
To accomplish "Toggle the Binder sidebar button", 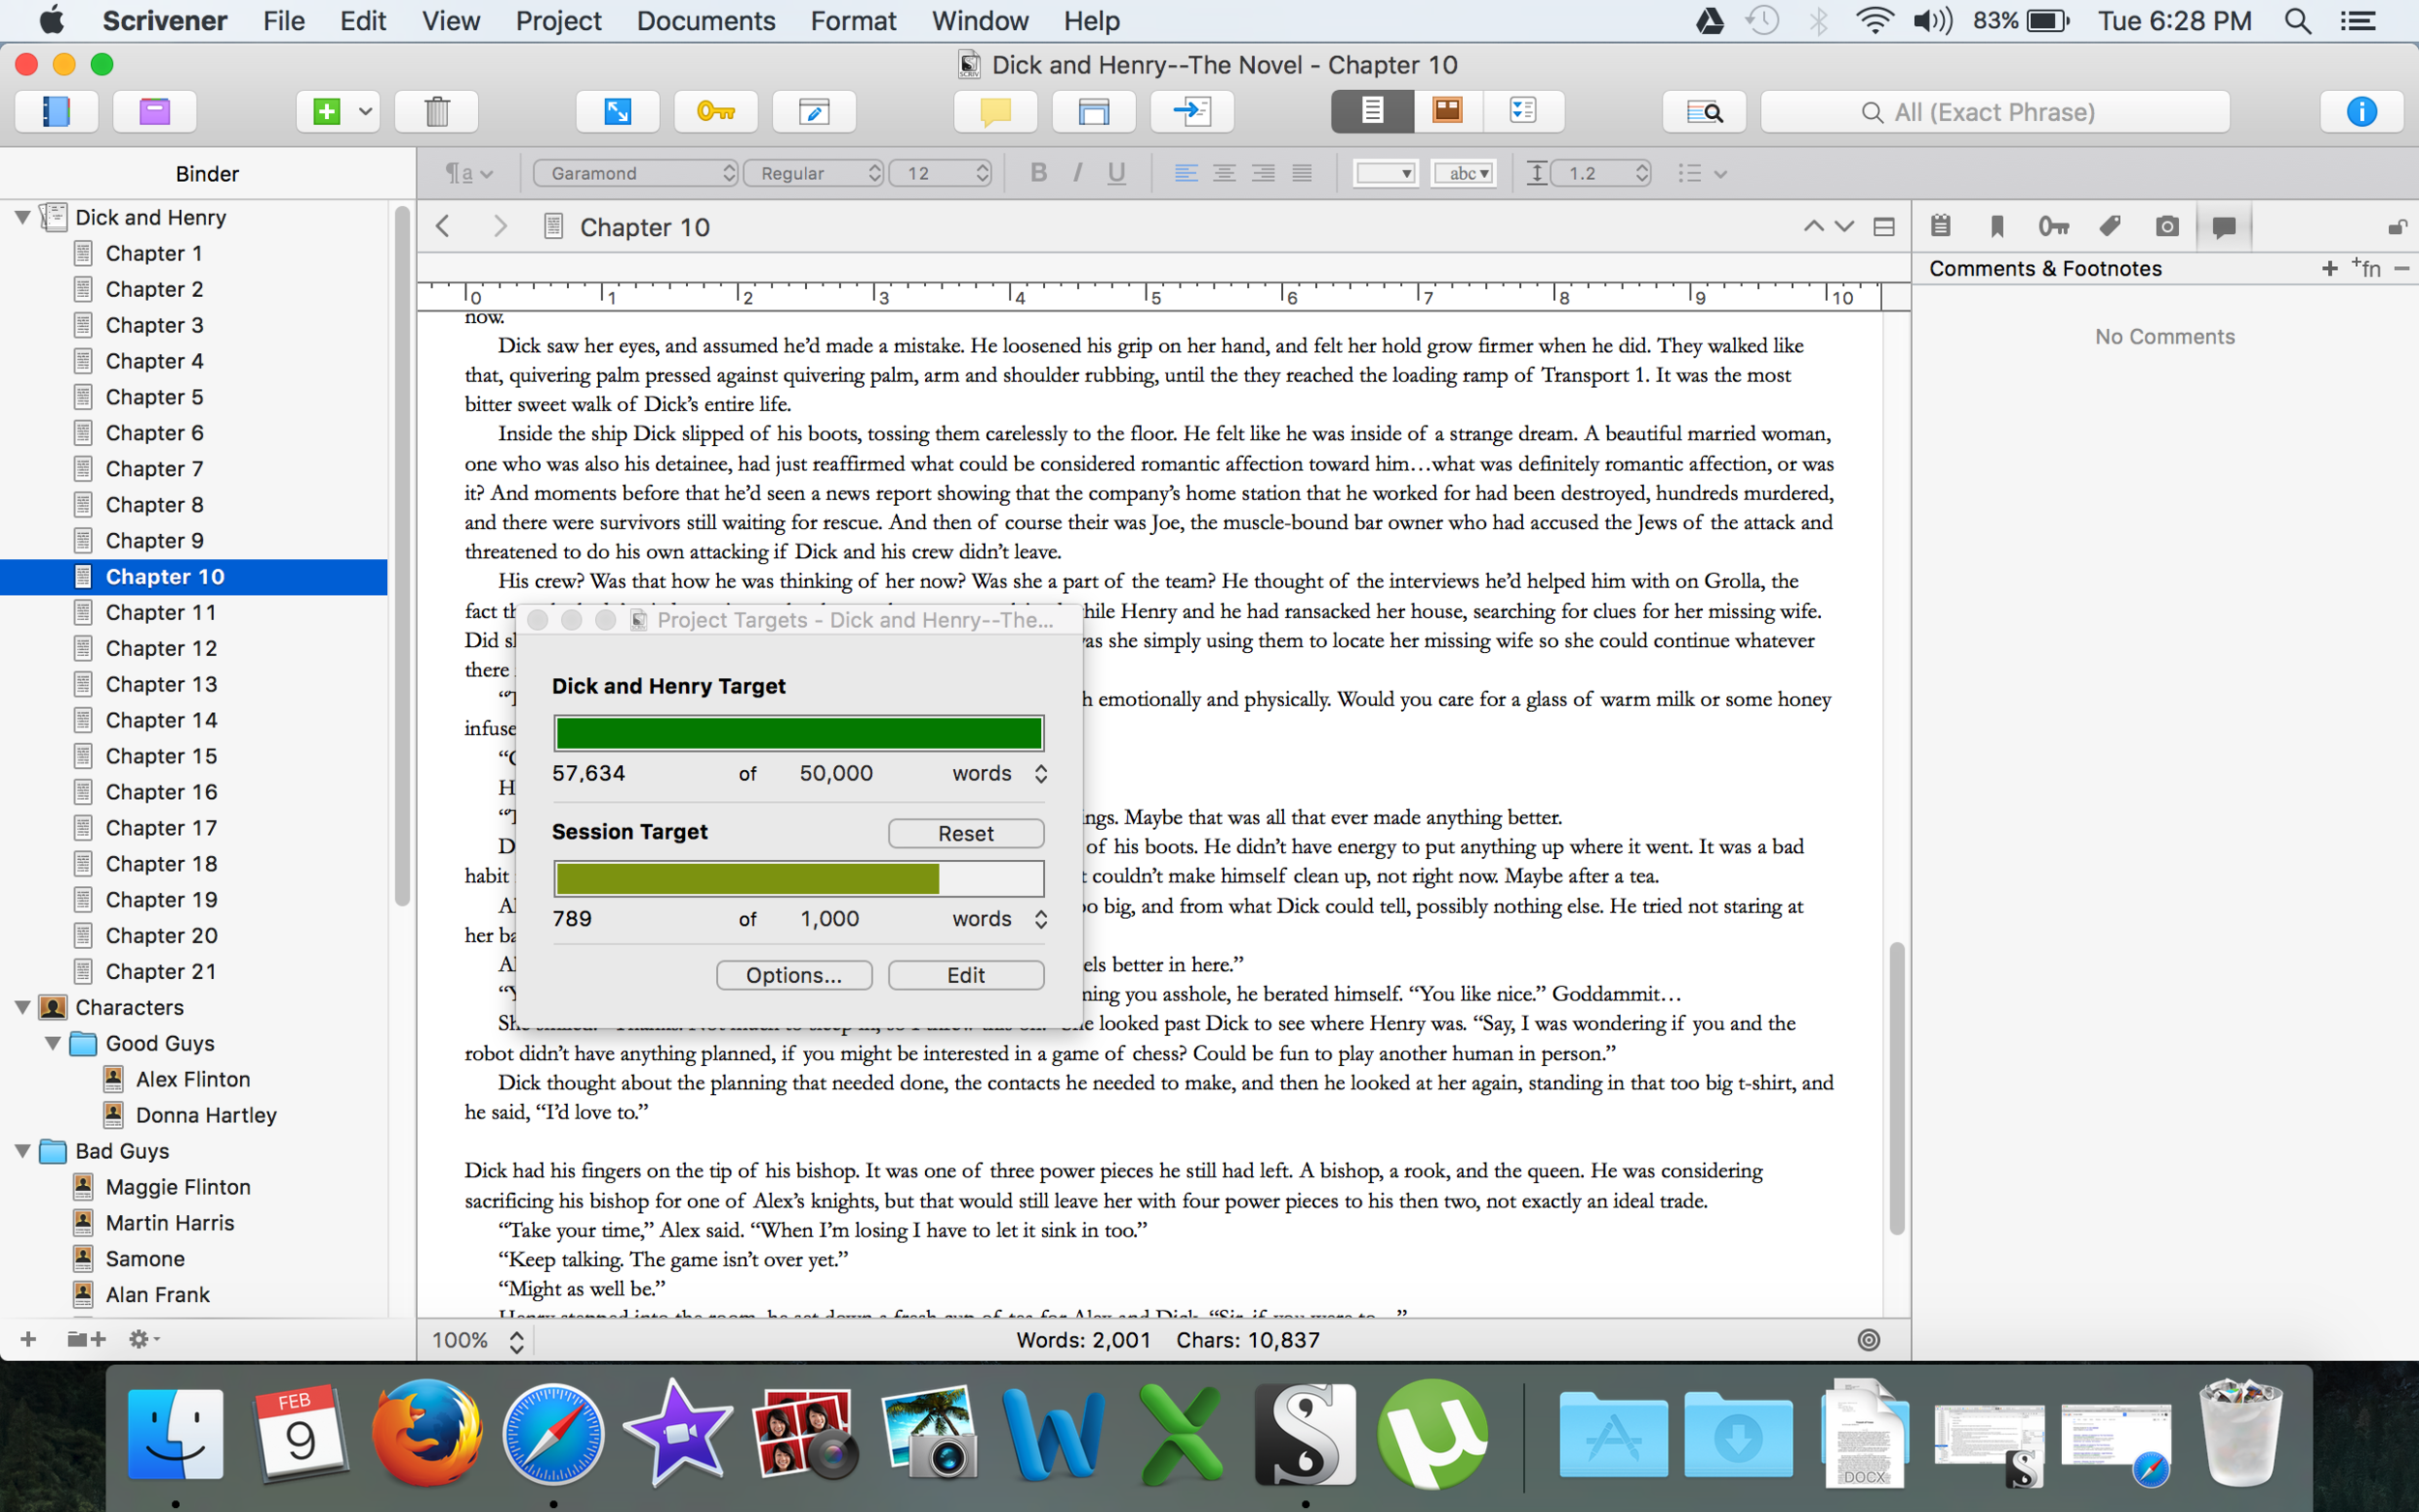I will point(56,111).
